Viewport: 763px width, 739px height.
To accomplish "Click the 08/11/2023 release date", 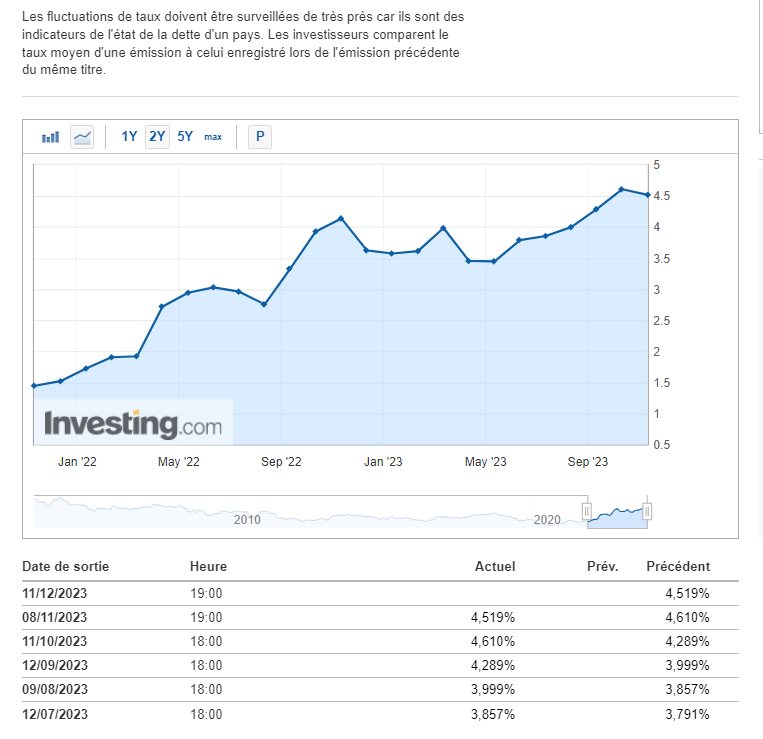I will (x=55, y=617).
